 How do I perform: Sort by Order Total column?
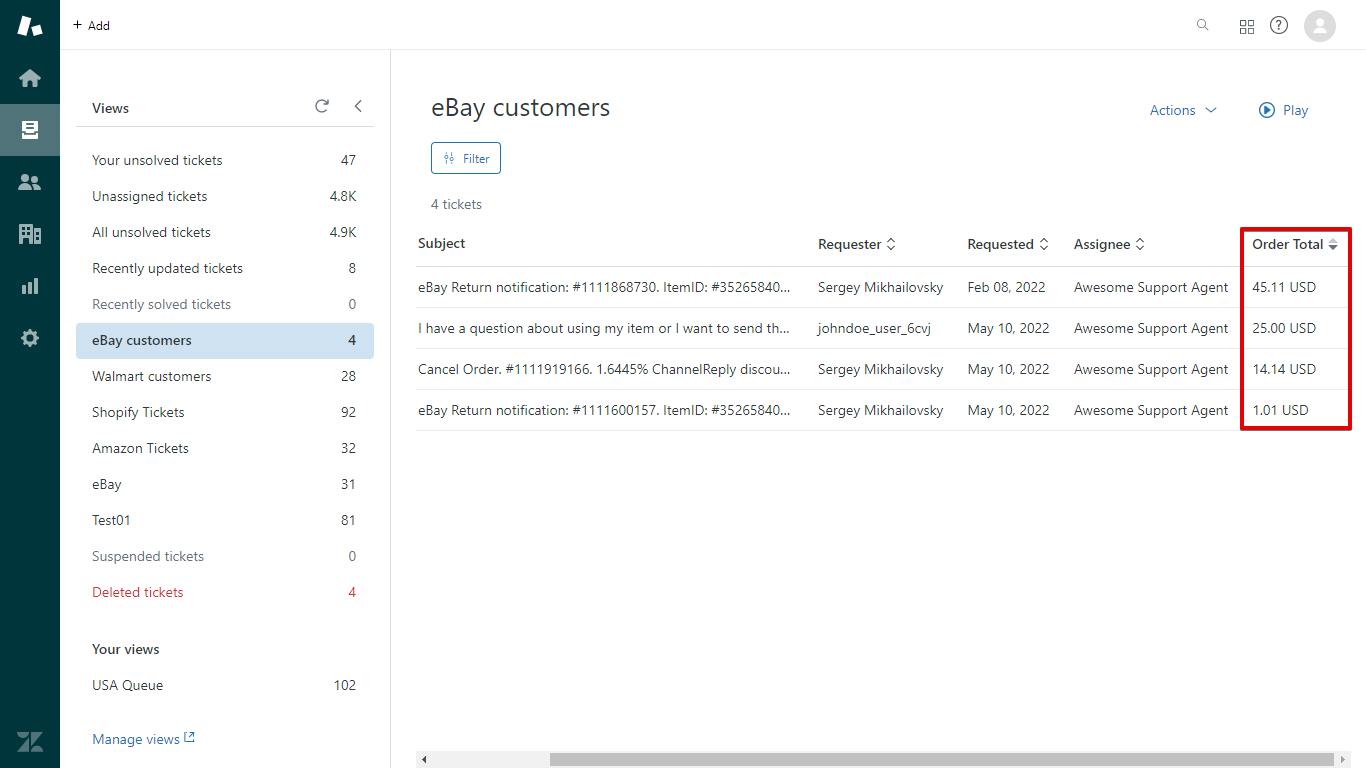(x=1295, y=244)
